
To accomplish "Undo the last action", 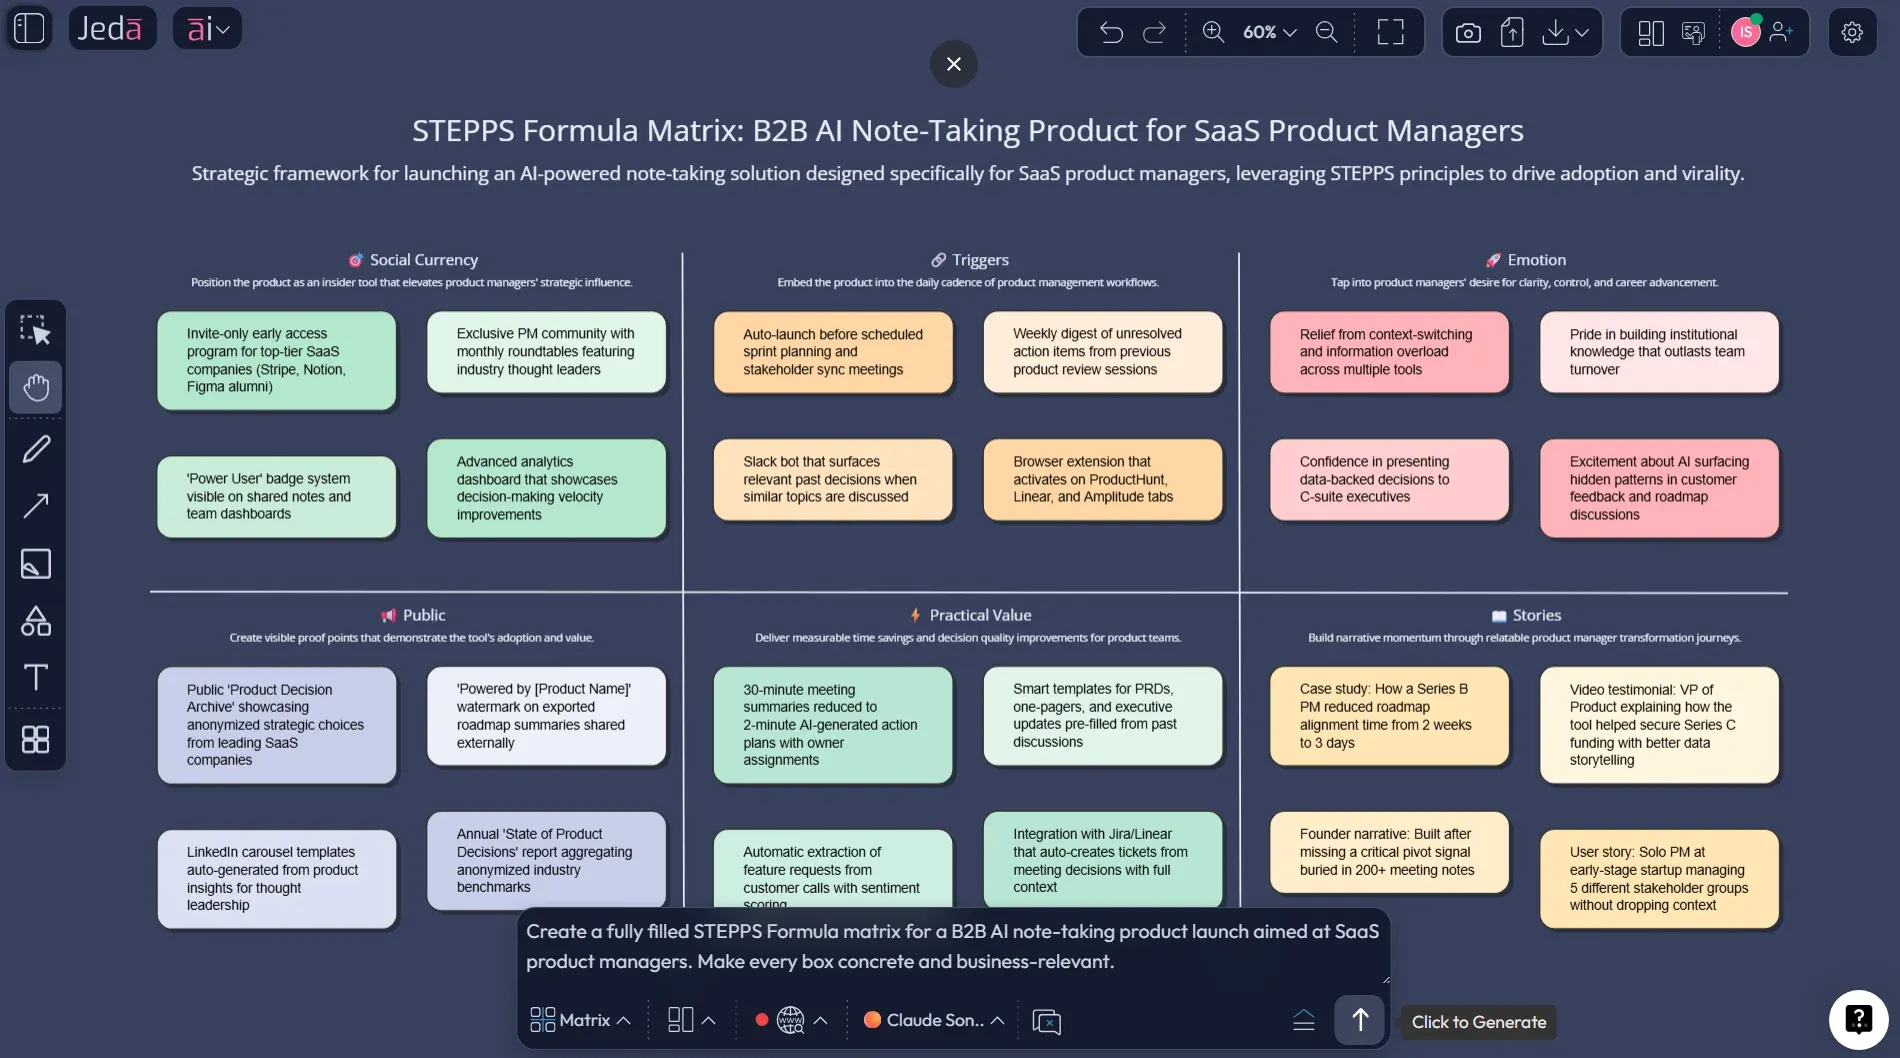I will [x=1111, y=32].
